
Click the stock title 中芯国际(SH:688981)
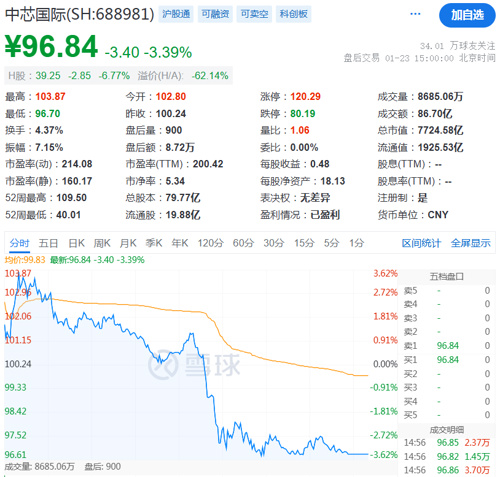point(80,14)
